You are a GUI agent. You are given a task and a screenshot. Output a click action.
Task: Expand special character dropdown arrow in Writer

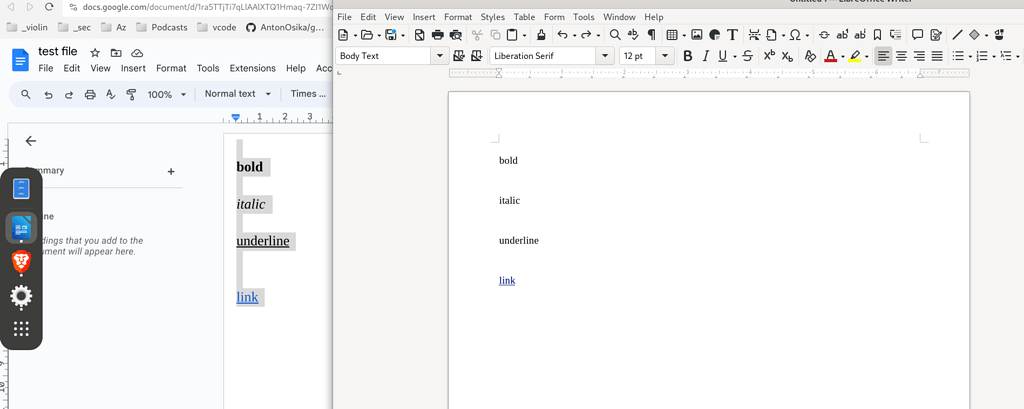click(x=807, y=35)
